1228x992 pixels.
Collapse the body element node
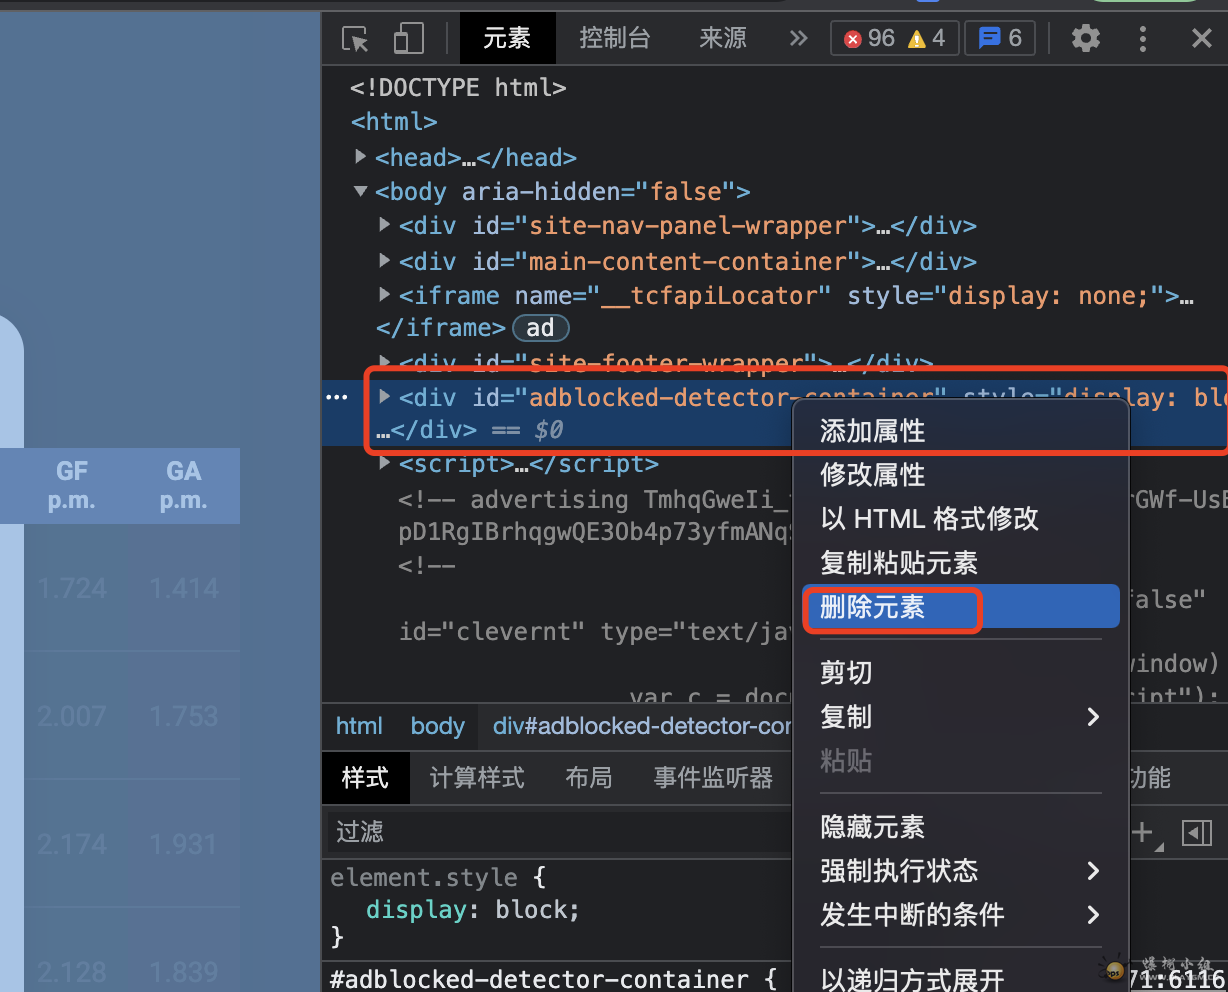point(361,191)
